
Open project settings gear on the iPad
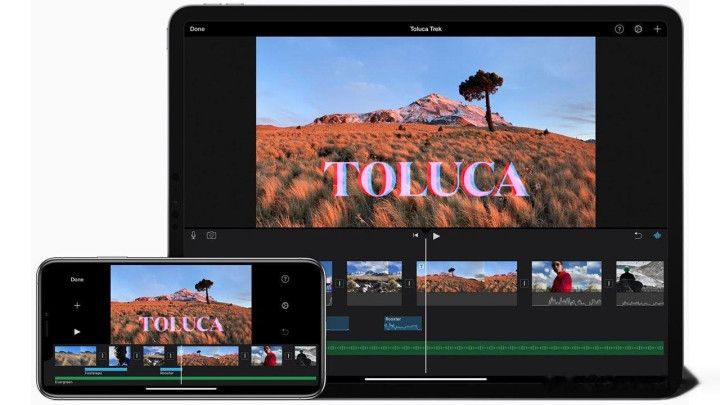click(638, 29)
